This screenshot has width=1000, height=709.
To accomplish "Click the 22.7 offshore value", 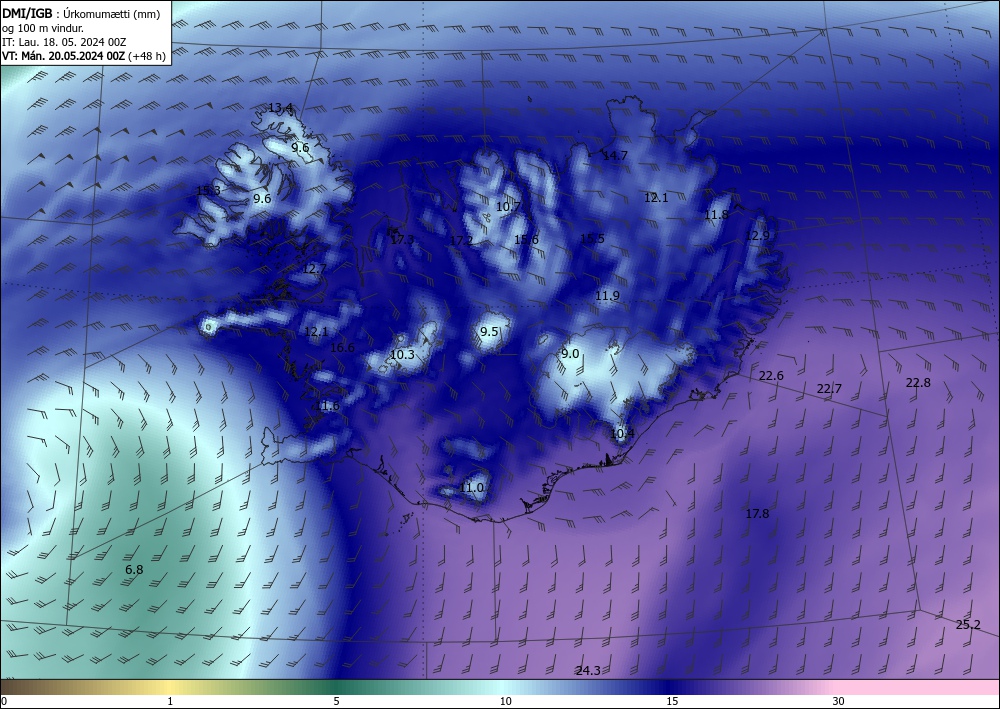I will (x=829, y=388).
